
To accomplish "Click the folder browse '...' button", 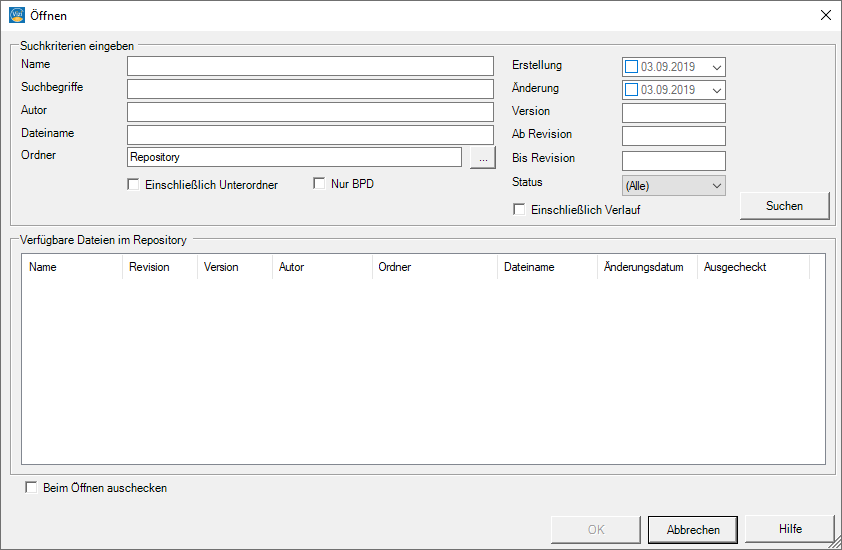I will pyautogui.click(x=482, y=158).
